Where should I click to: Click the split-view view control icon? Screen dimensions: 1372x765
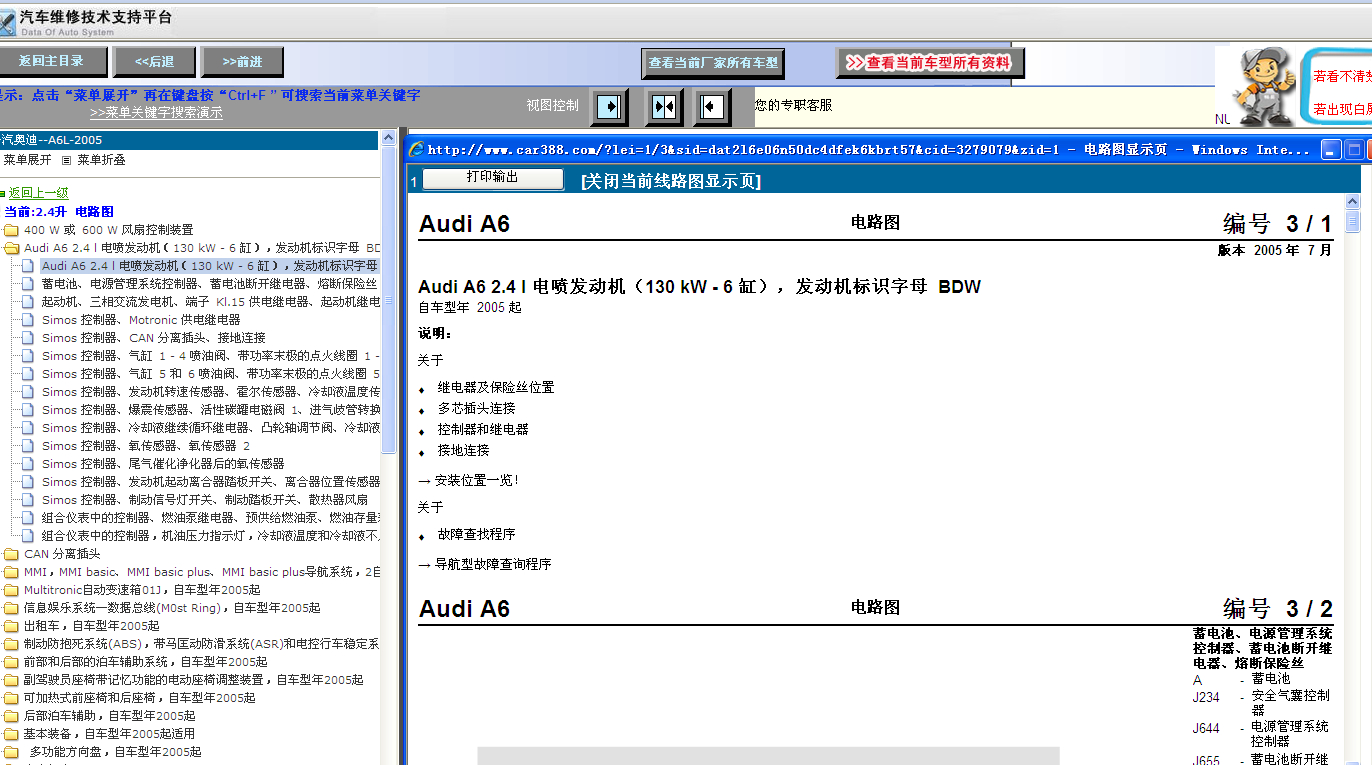tap(664, 106)
